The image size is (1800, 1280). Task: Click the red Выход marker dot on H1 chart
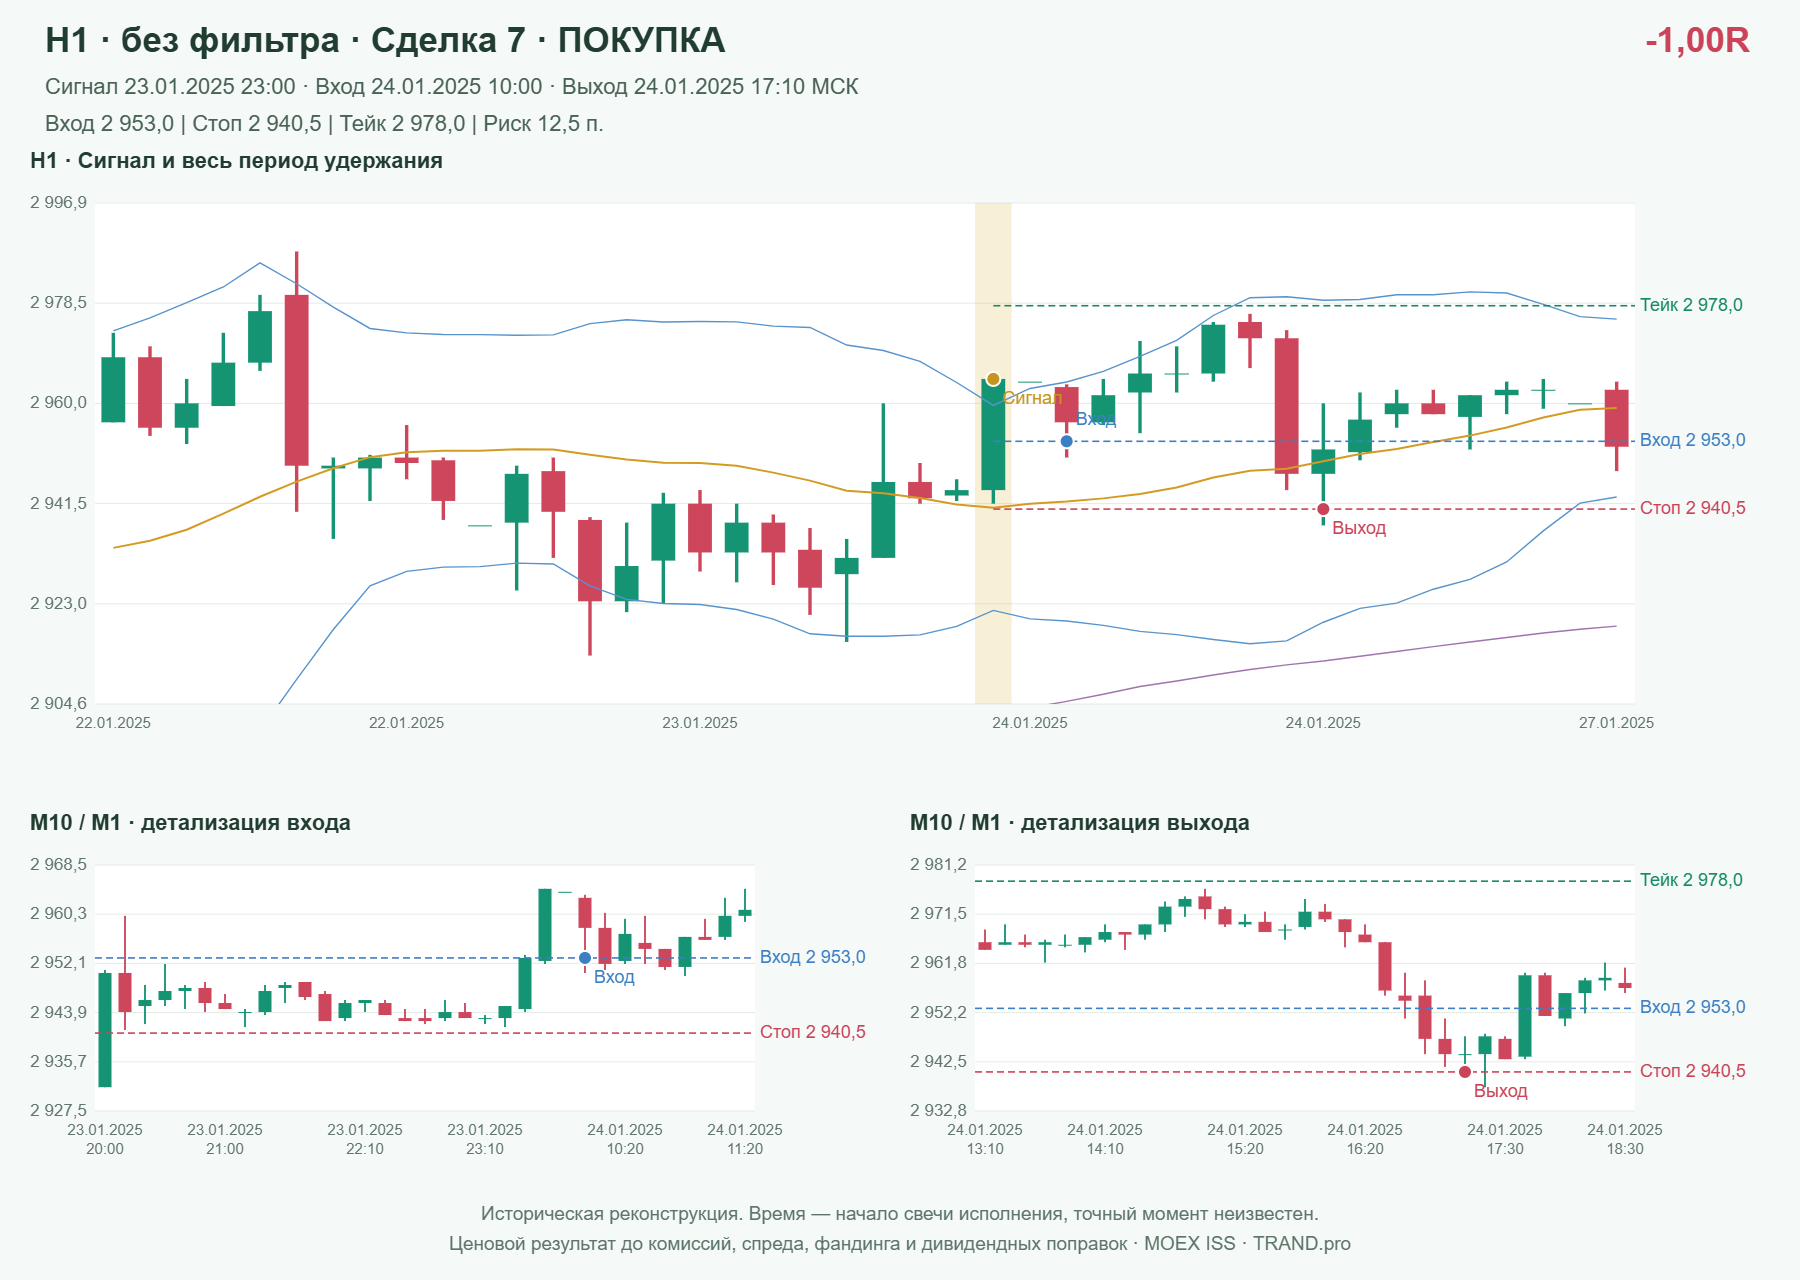[1323, 509]
